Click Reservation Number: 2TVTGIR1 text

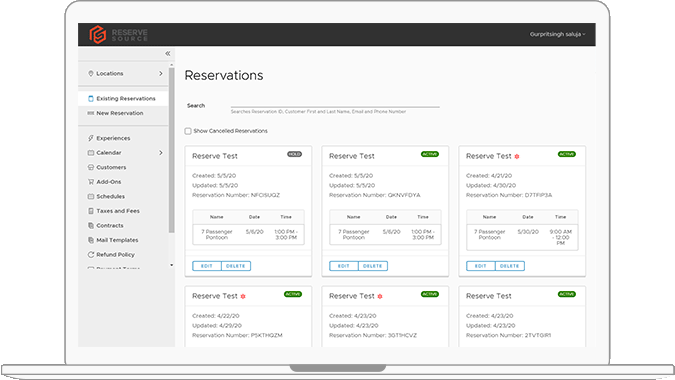coord(508,336)
